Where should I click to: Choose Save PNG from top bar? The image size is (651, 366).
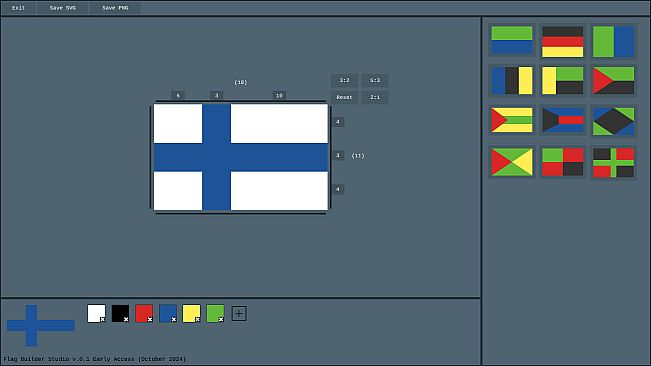[x=115, y=8]
